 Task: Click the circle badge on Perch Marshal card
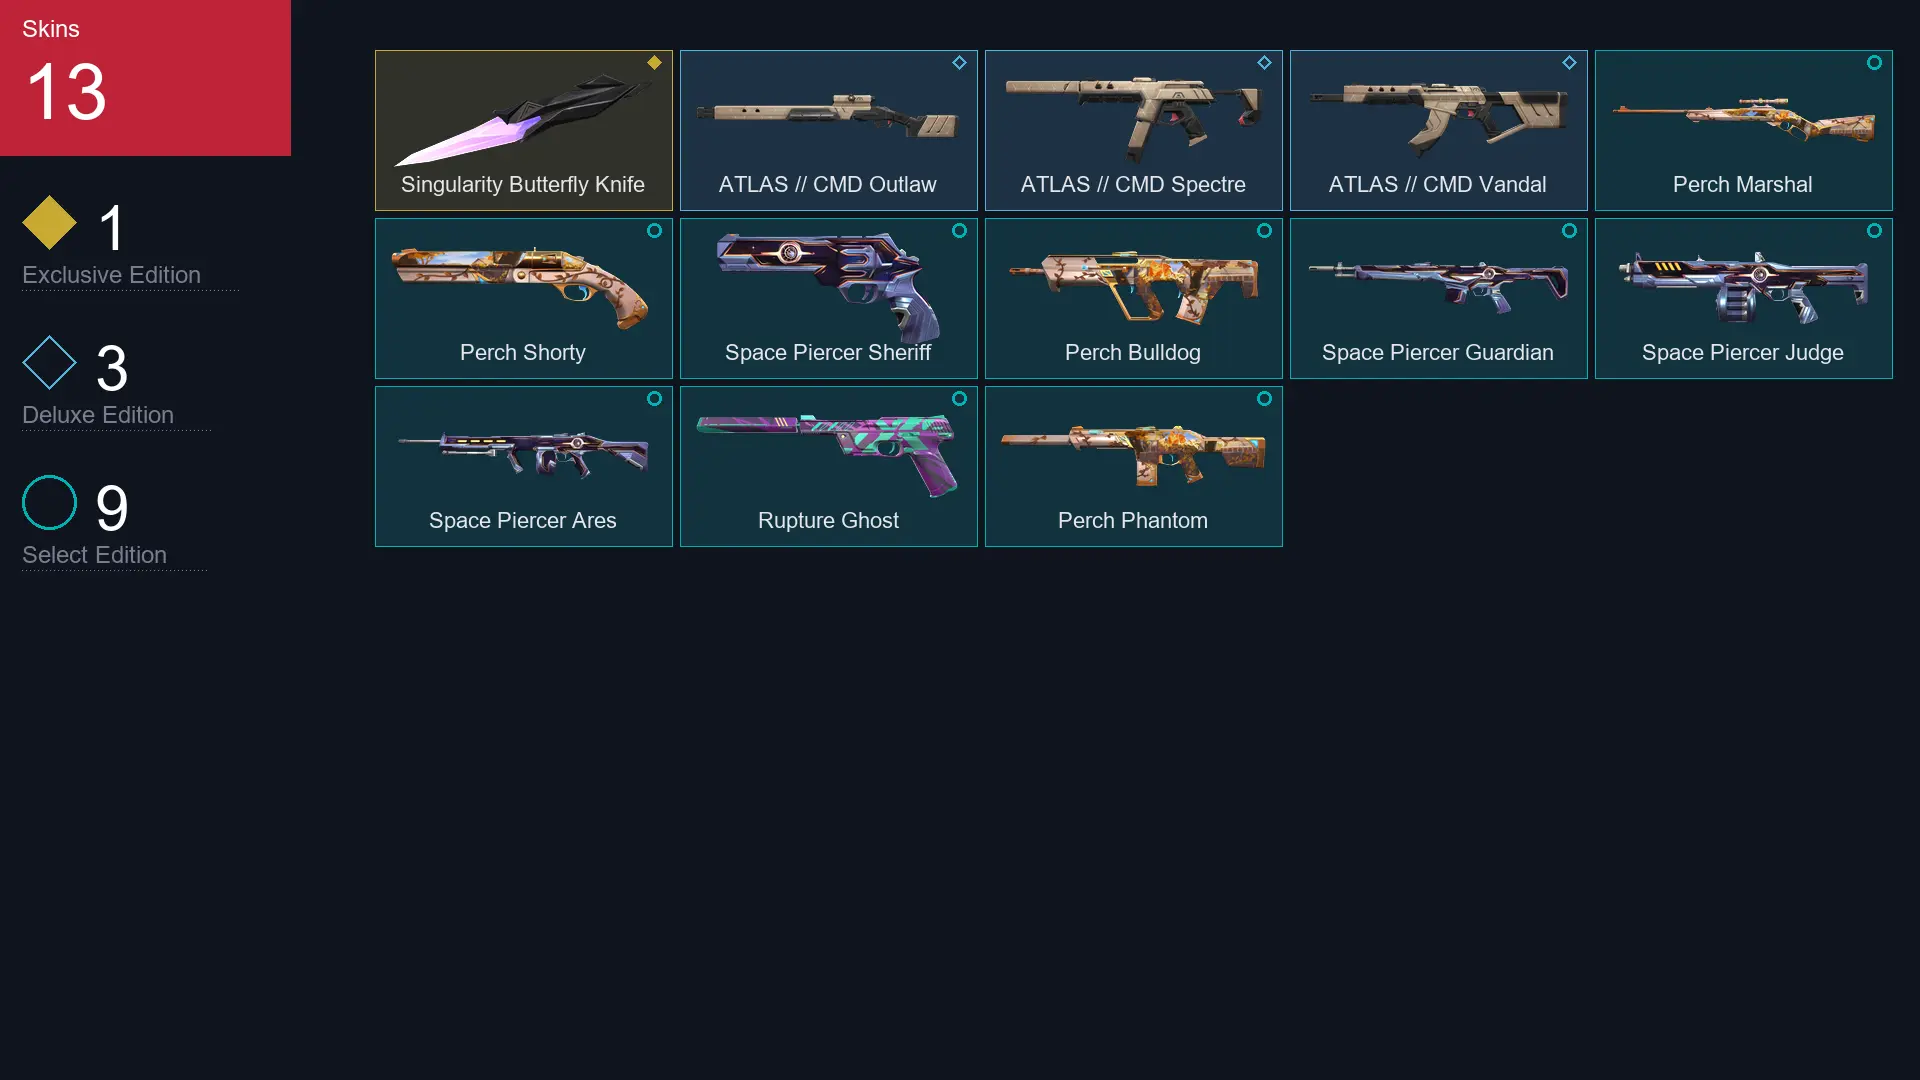coord(1874,62)
